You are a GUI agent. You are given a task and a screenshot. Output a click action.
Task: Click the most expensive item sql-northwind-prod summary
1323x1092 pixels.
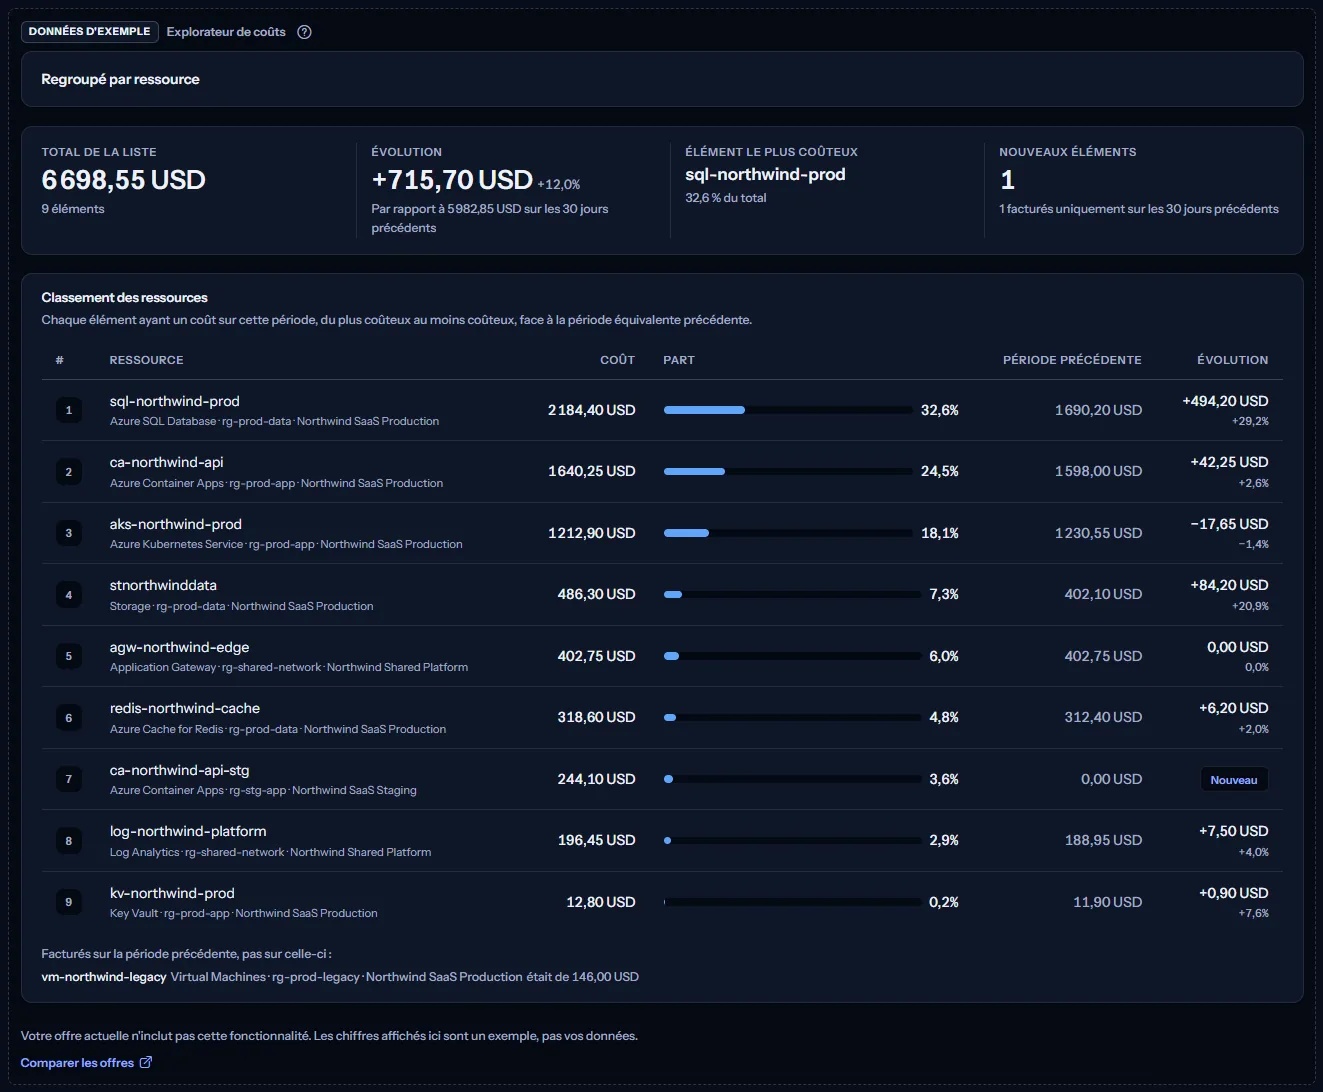[x=765, y=174]
